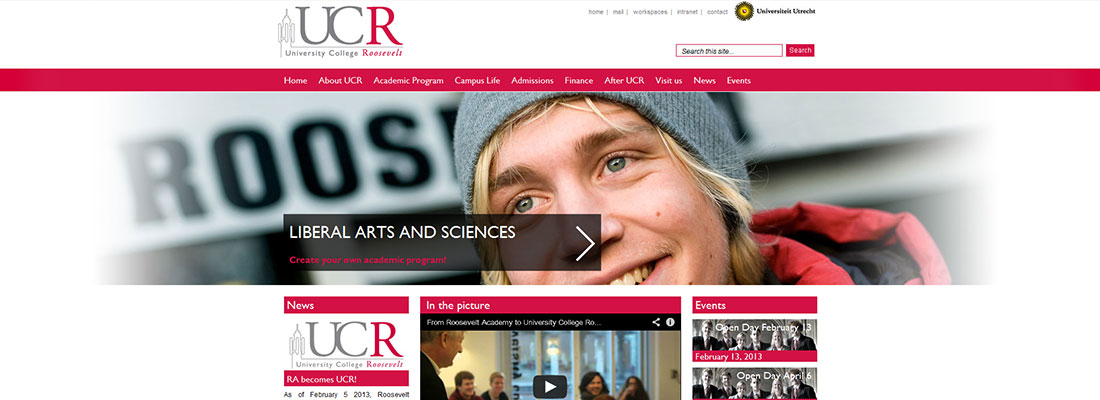1100x400 pixels.
Task: Focus the Search this site field
Action: 729,51
